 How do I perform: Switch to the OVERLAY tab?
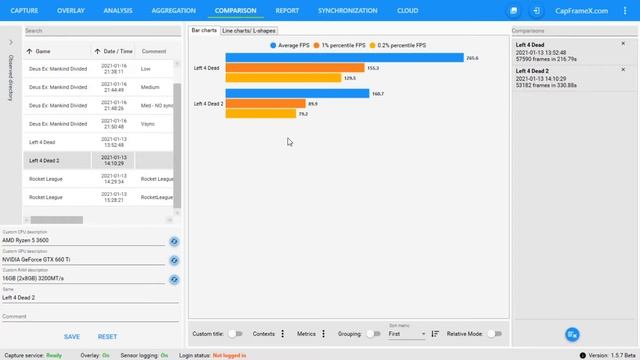coord(71,11)
